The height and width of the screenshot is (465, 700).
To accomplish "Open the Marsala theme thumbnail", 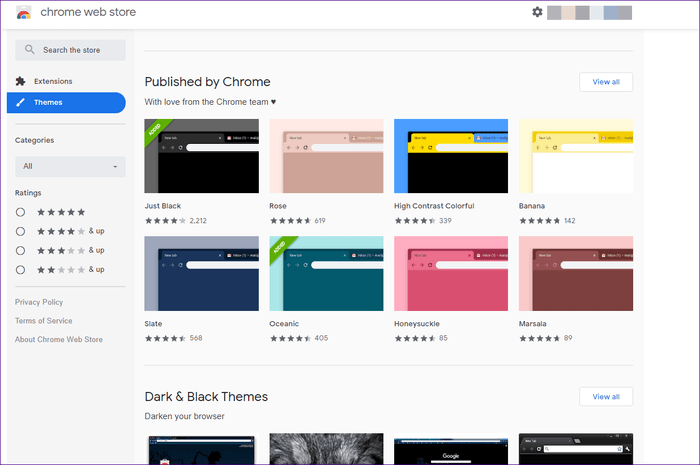I will (576, 274).
